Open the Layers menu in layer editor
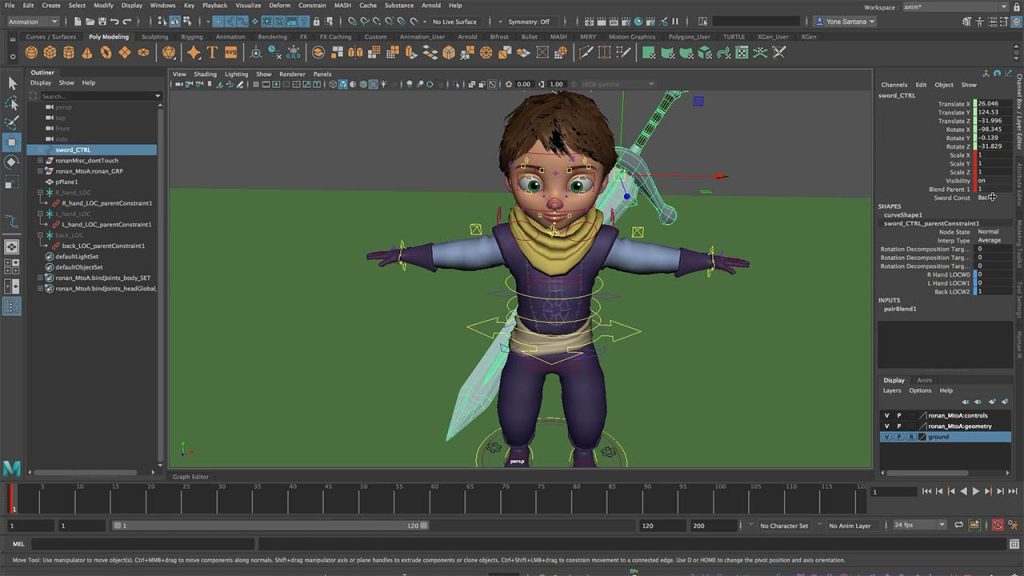This screenshot has height=576, width=1024. [x=892, y=391]
